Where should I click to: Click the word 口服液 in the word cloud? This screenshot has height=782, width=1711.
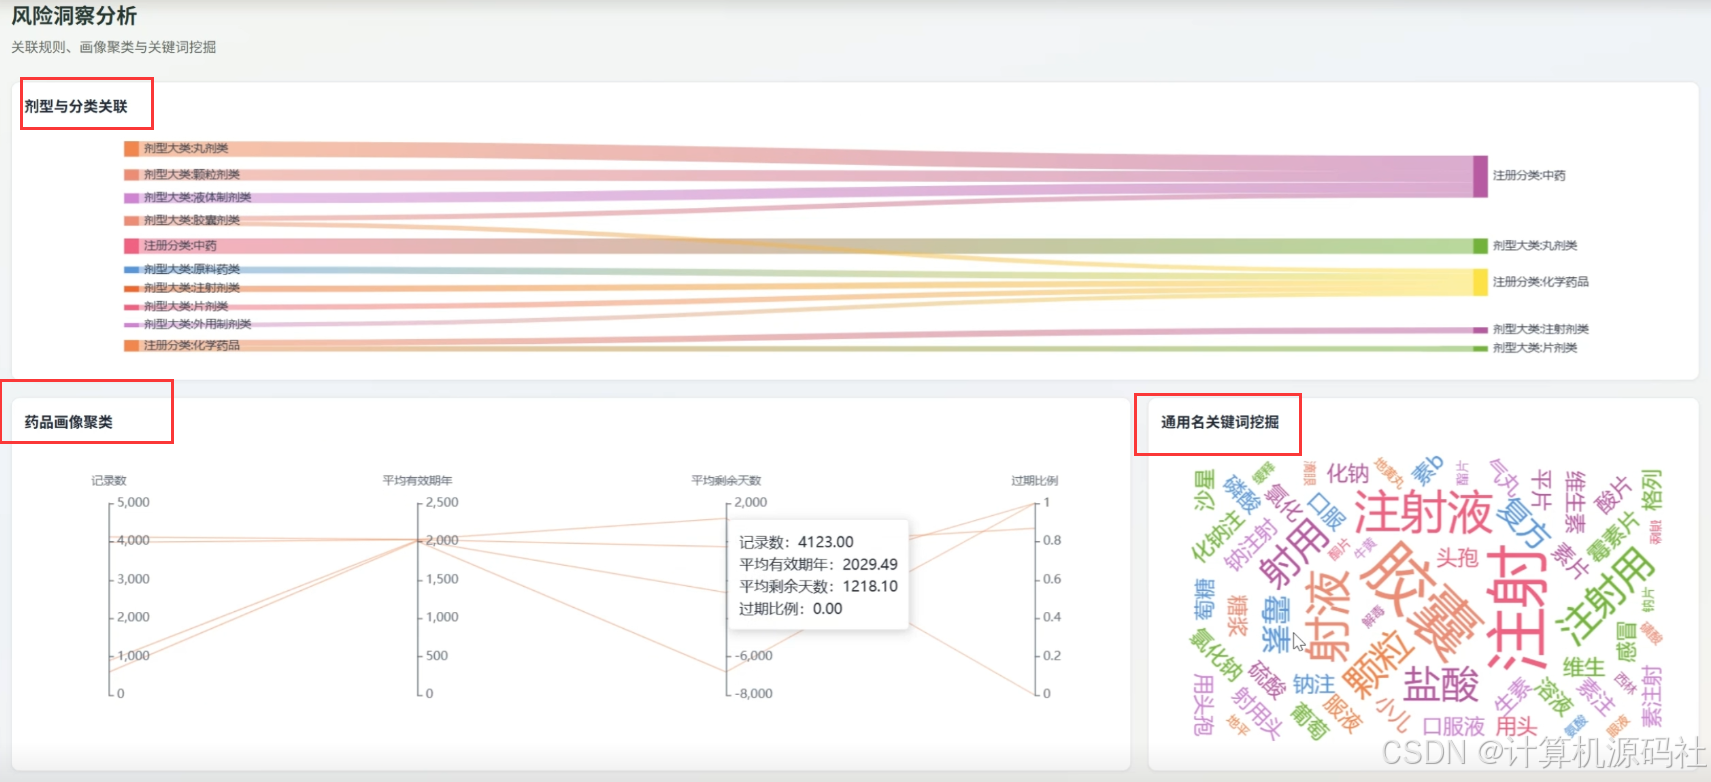point(1453,726)
